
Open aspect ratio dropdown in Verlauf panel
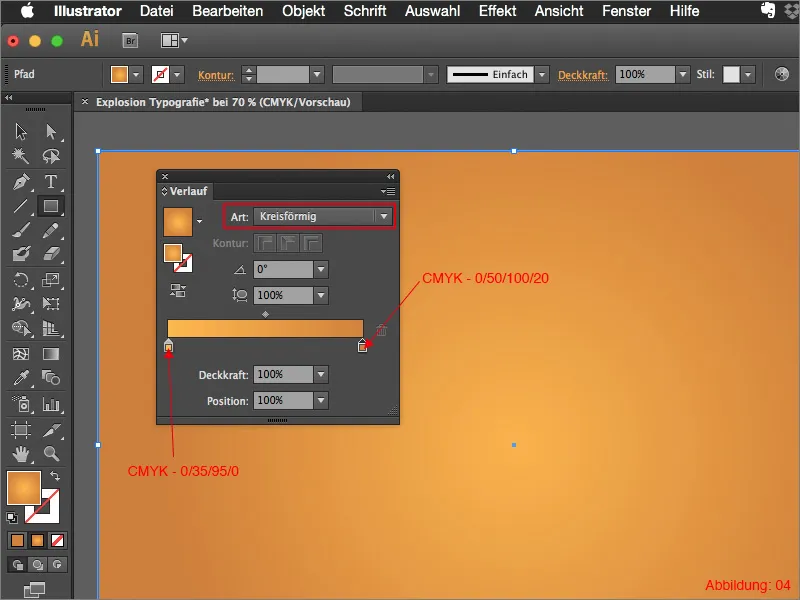click(321, 295)
